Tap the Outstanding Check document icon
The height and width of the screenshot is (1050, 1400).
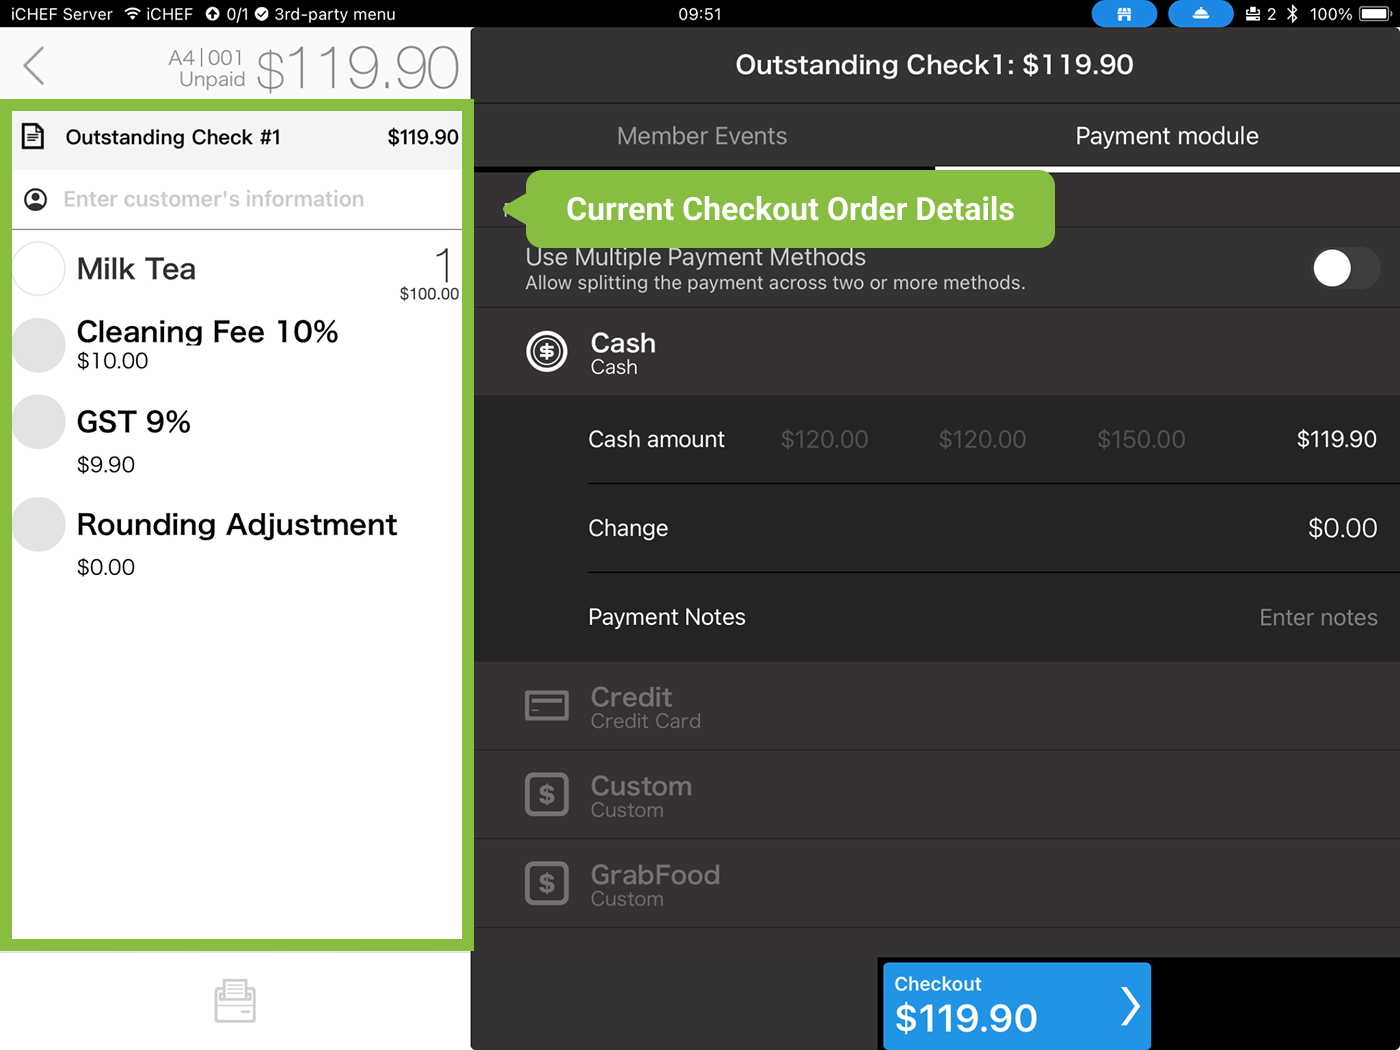tap(33, 137)
